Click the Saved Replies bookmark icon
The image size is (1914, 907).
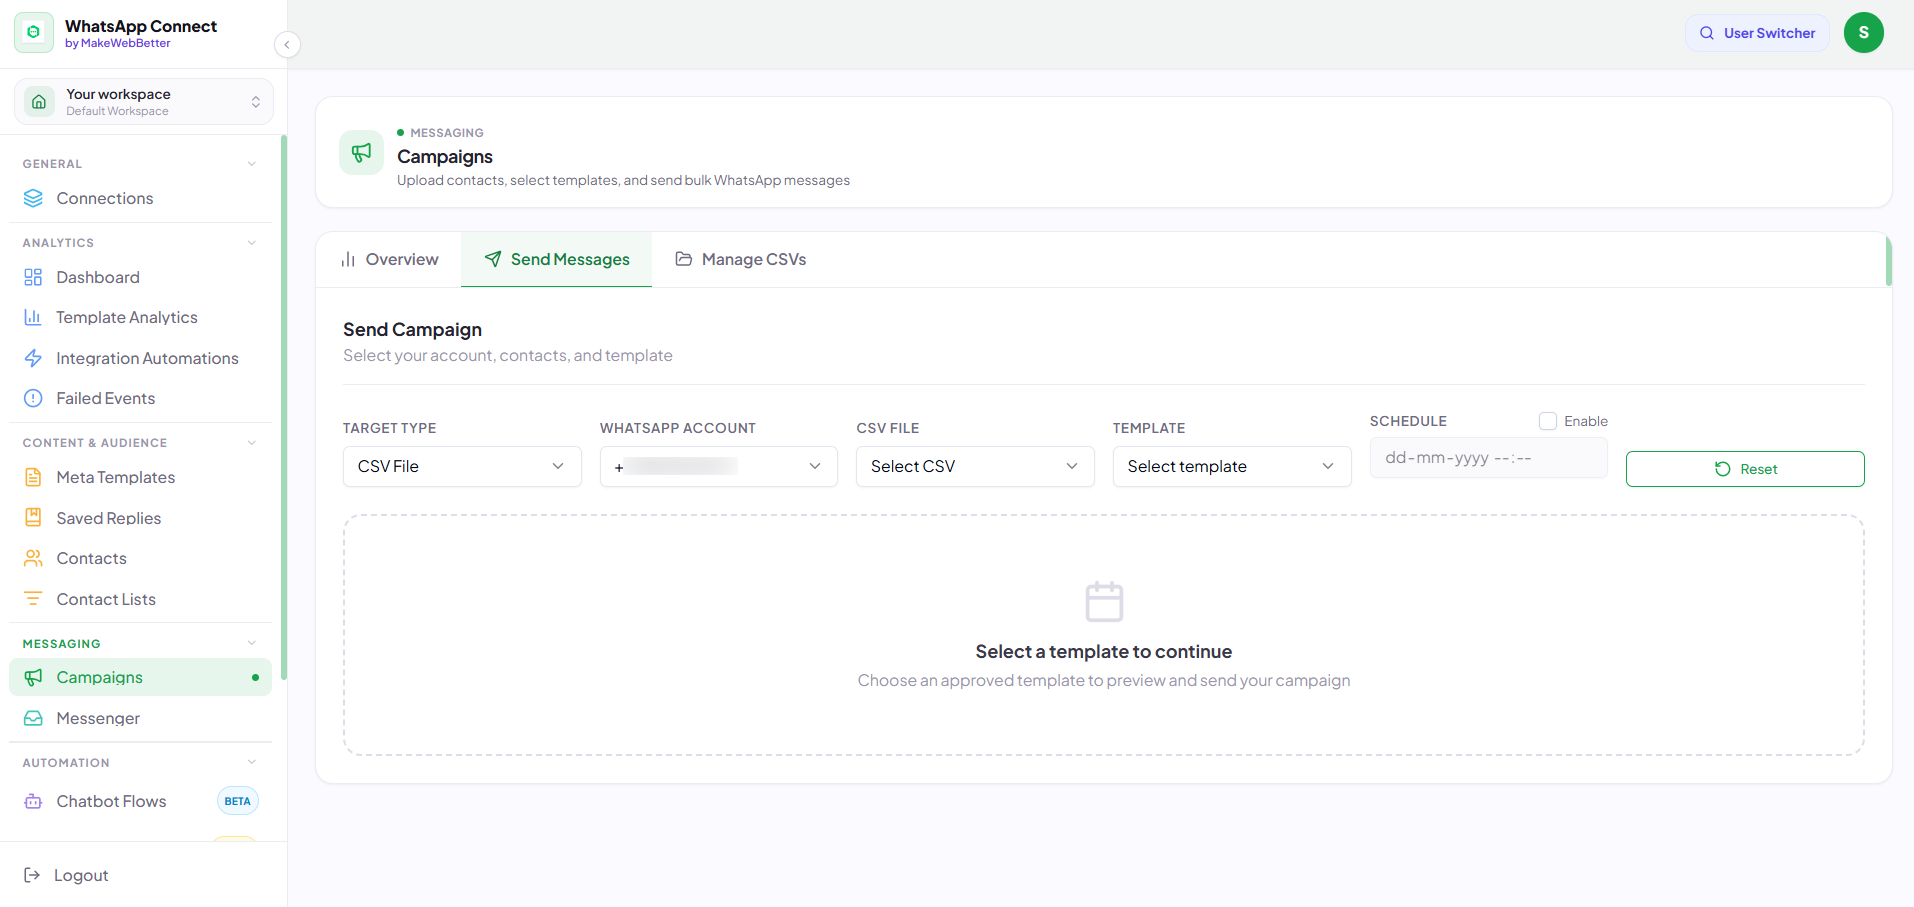[33, 518]
